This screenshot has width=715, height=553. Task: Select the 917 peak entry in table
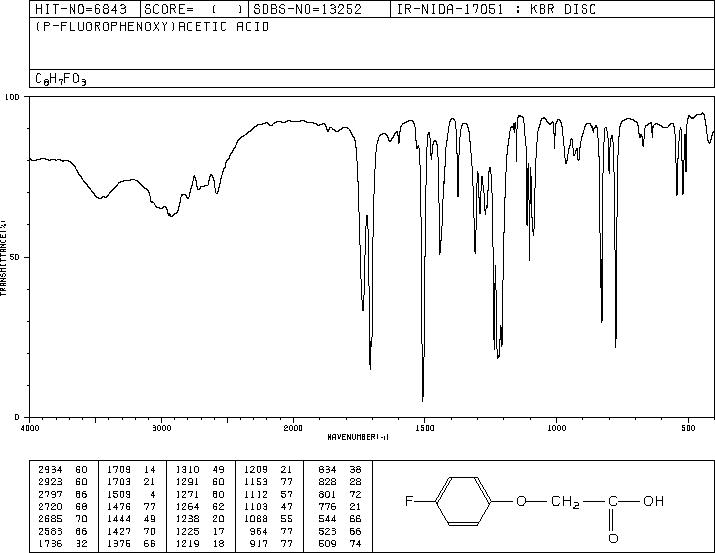pyautogui.click(x=273, y=544)
